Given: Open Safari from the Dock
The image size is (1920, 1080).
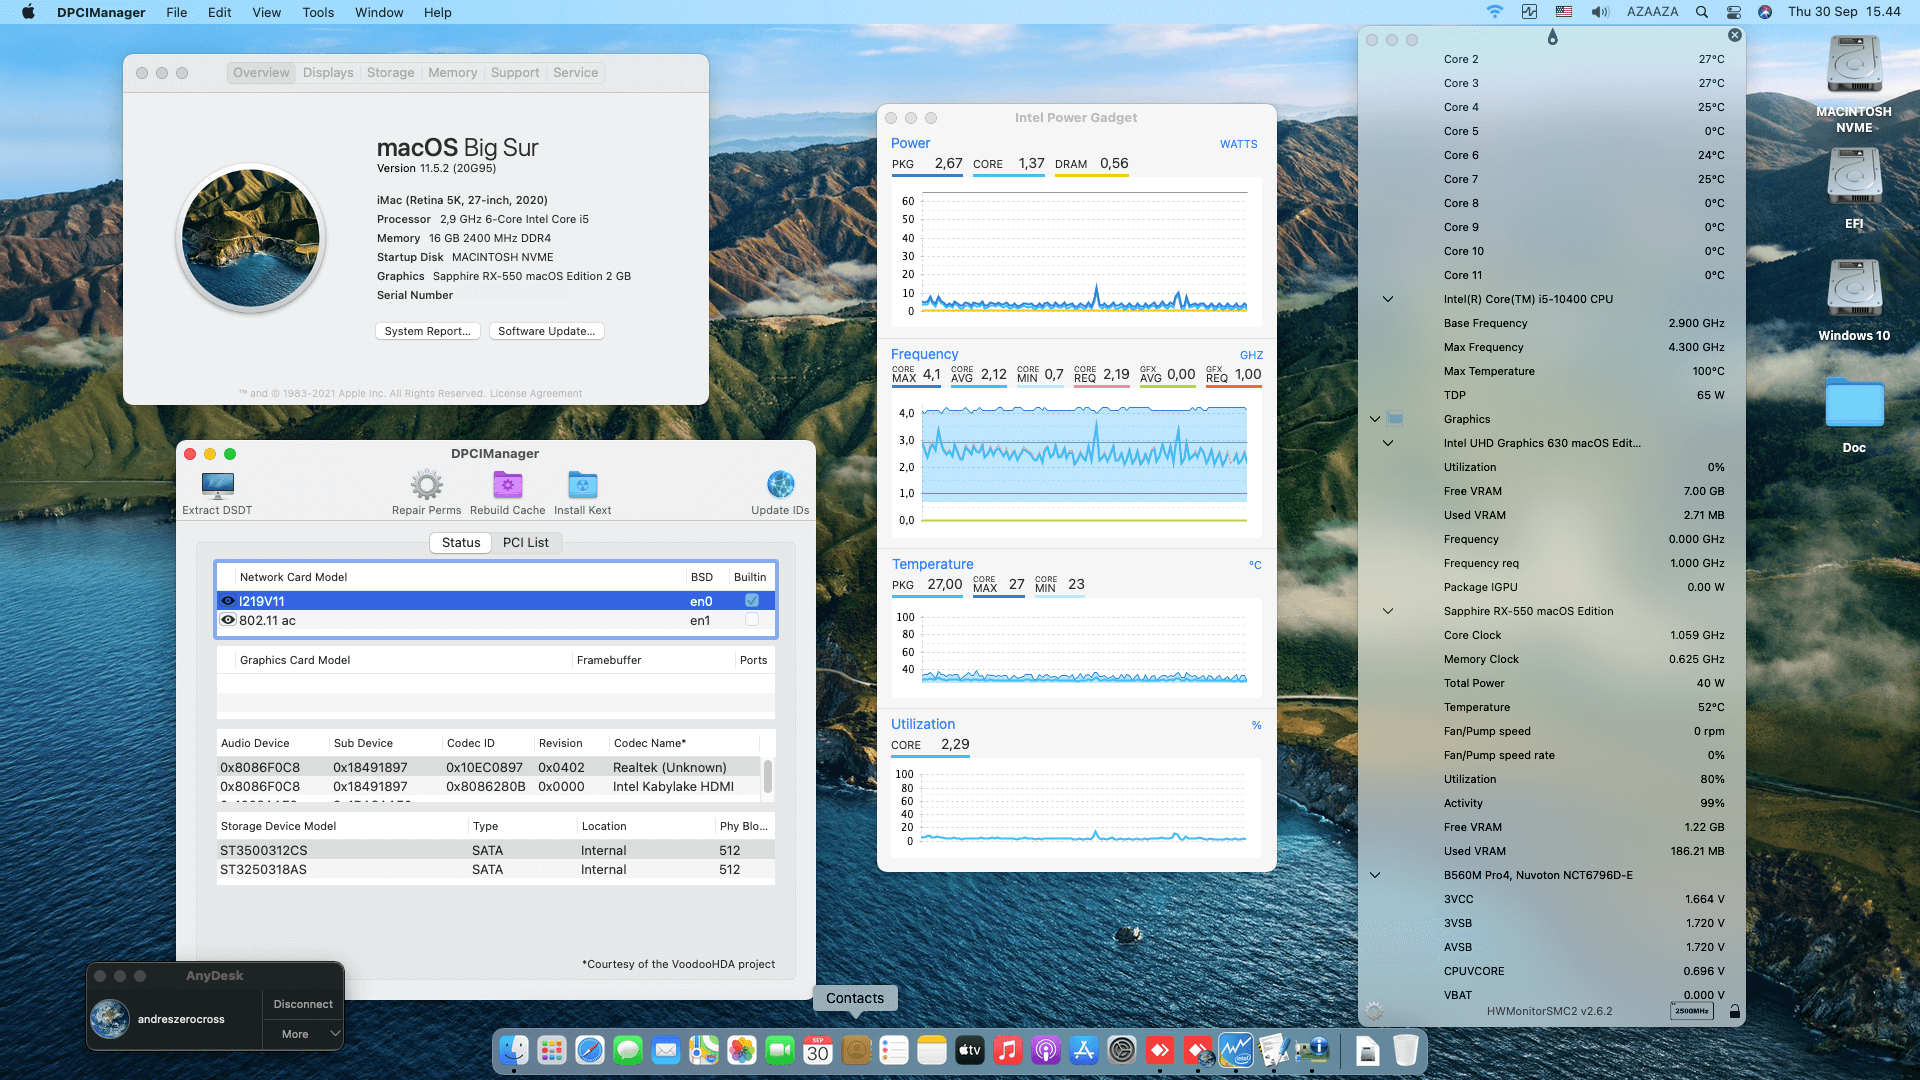Looking at the screenshot, I should click(x=590, y=1050).
